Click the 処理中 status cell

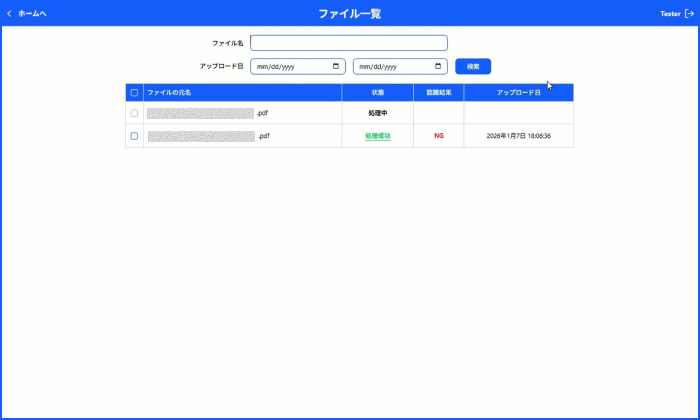click(x=378, y=113)
